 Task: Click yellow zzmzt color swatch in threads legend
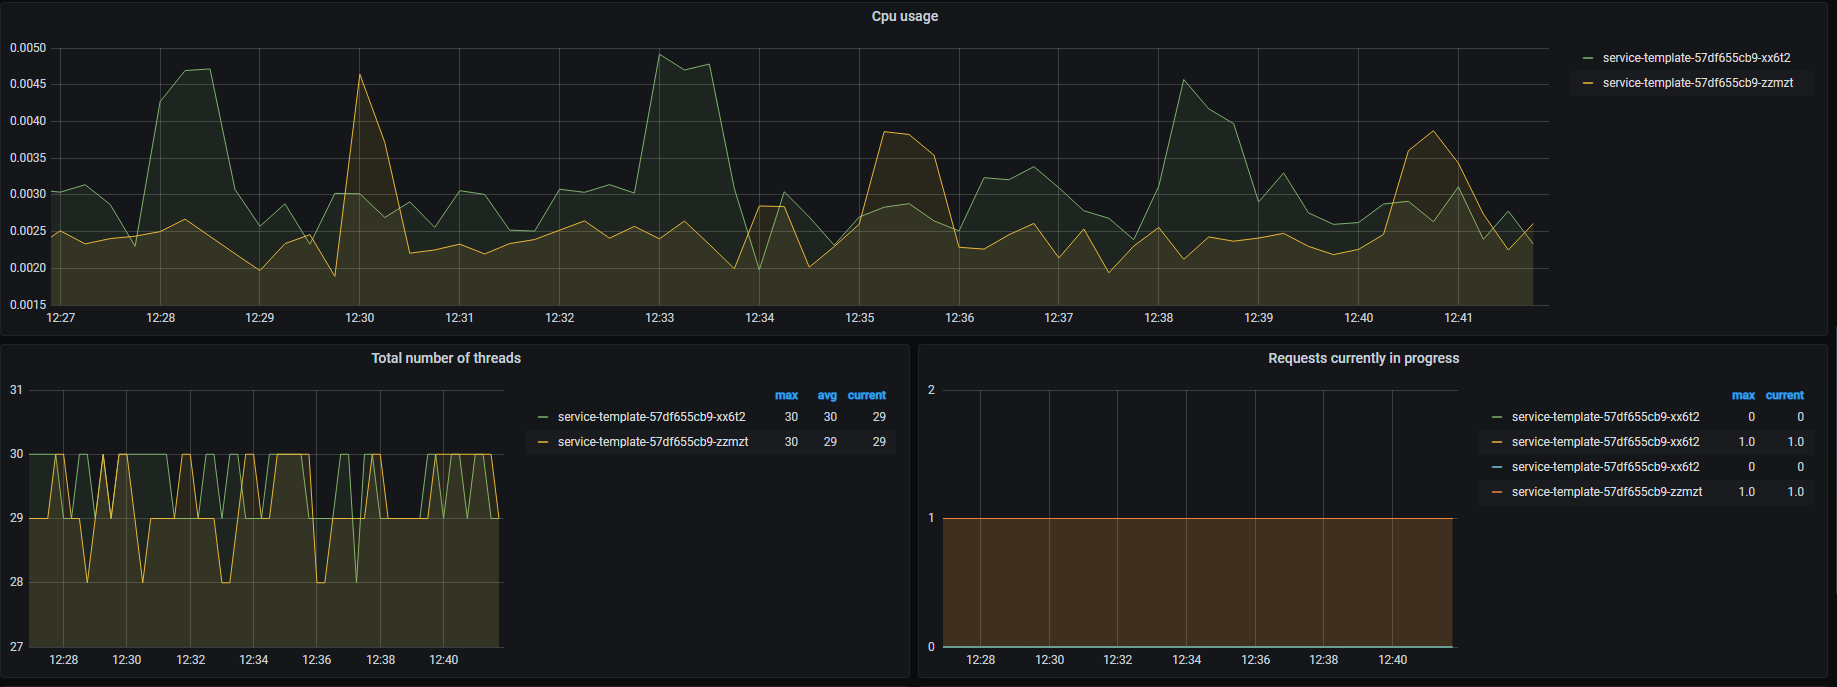point(543,442)
